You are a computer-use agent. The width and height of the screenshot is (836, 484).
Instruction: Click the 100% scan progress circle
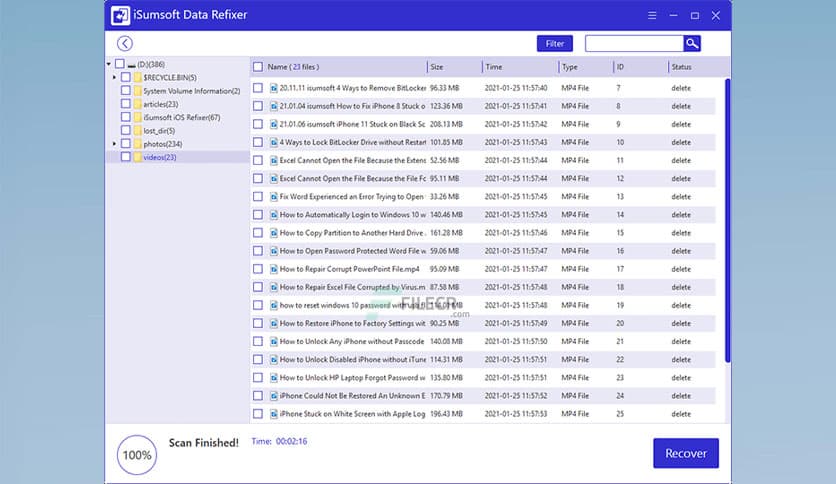[x=137, y=455]
